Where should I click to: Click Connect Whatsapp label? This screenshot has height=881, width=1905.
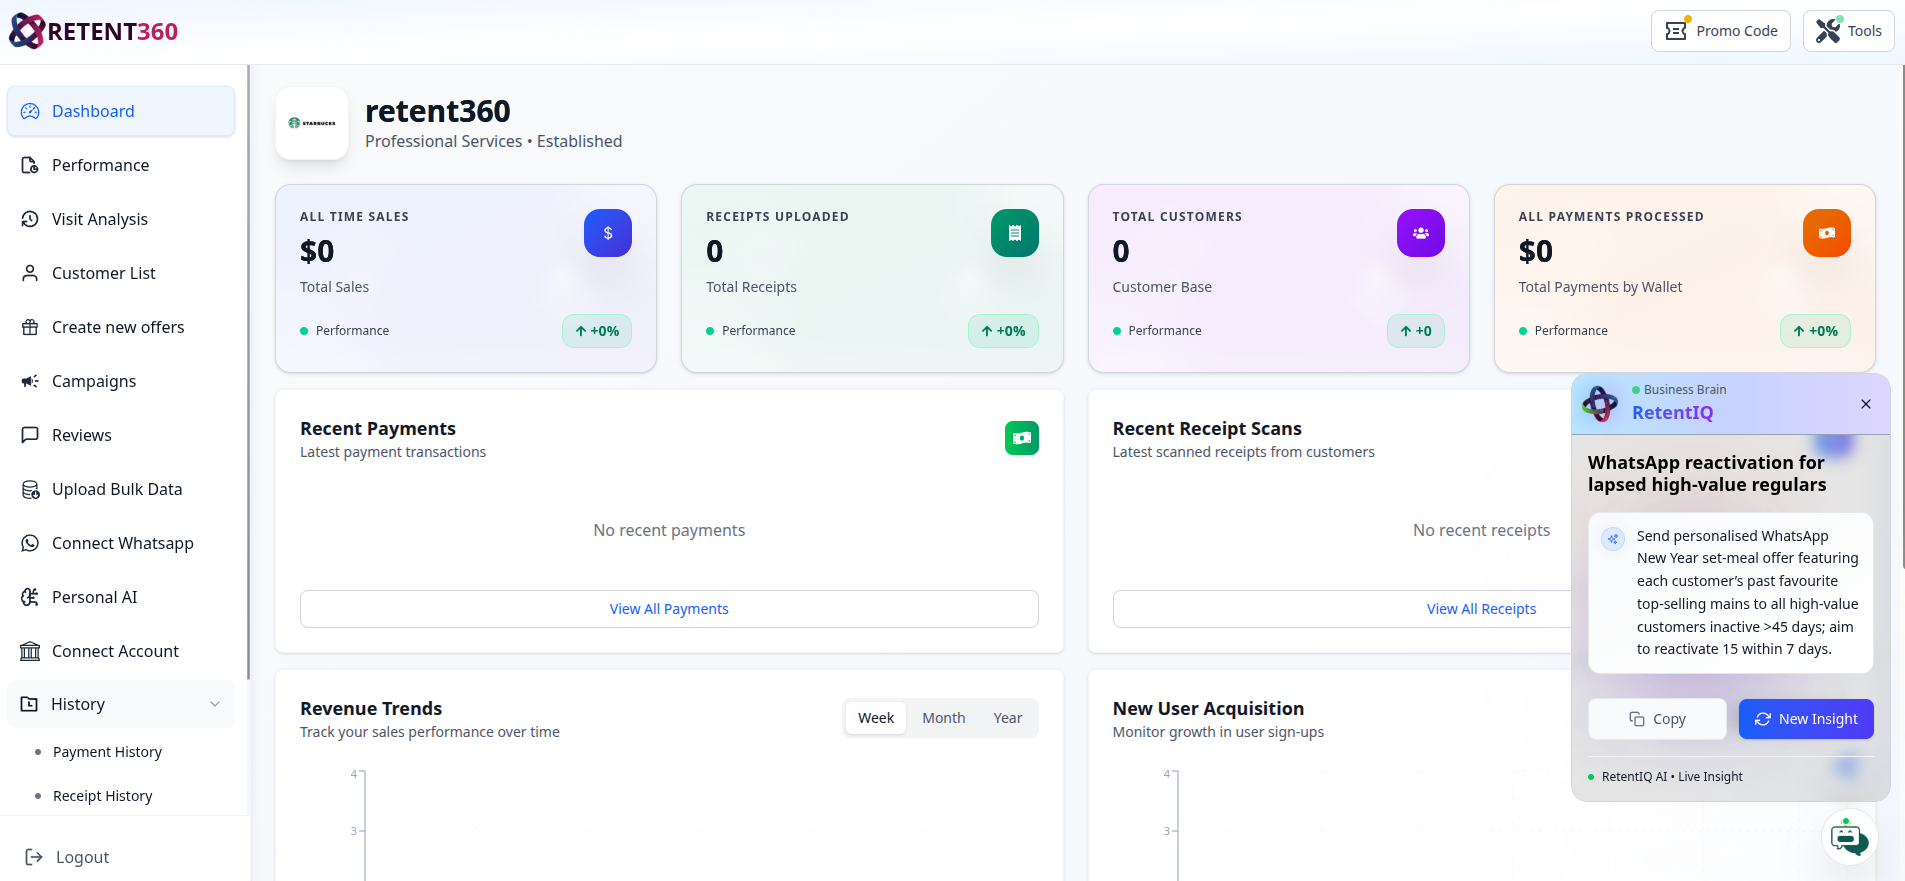123,543
